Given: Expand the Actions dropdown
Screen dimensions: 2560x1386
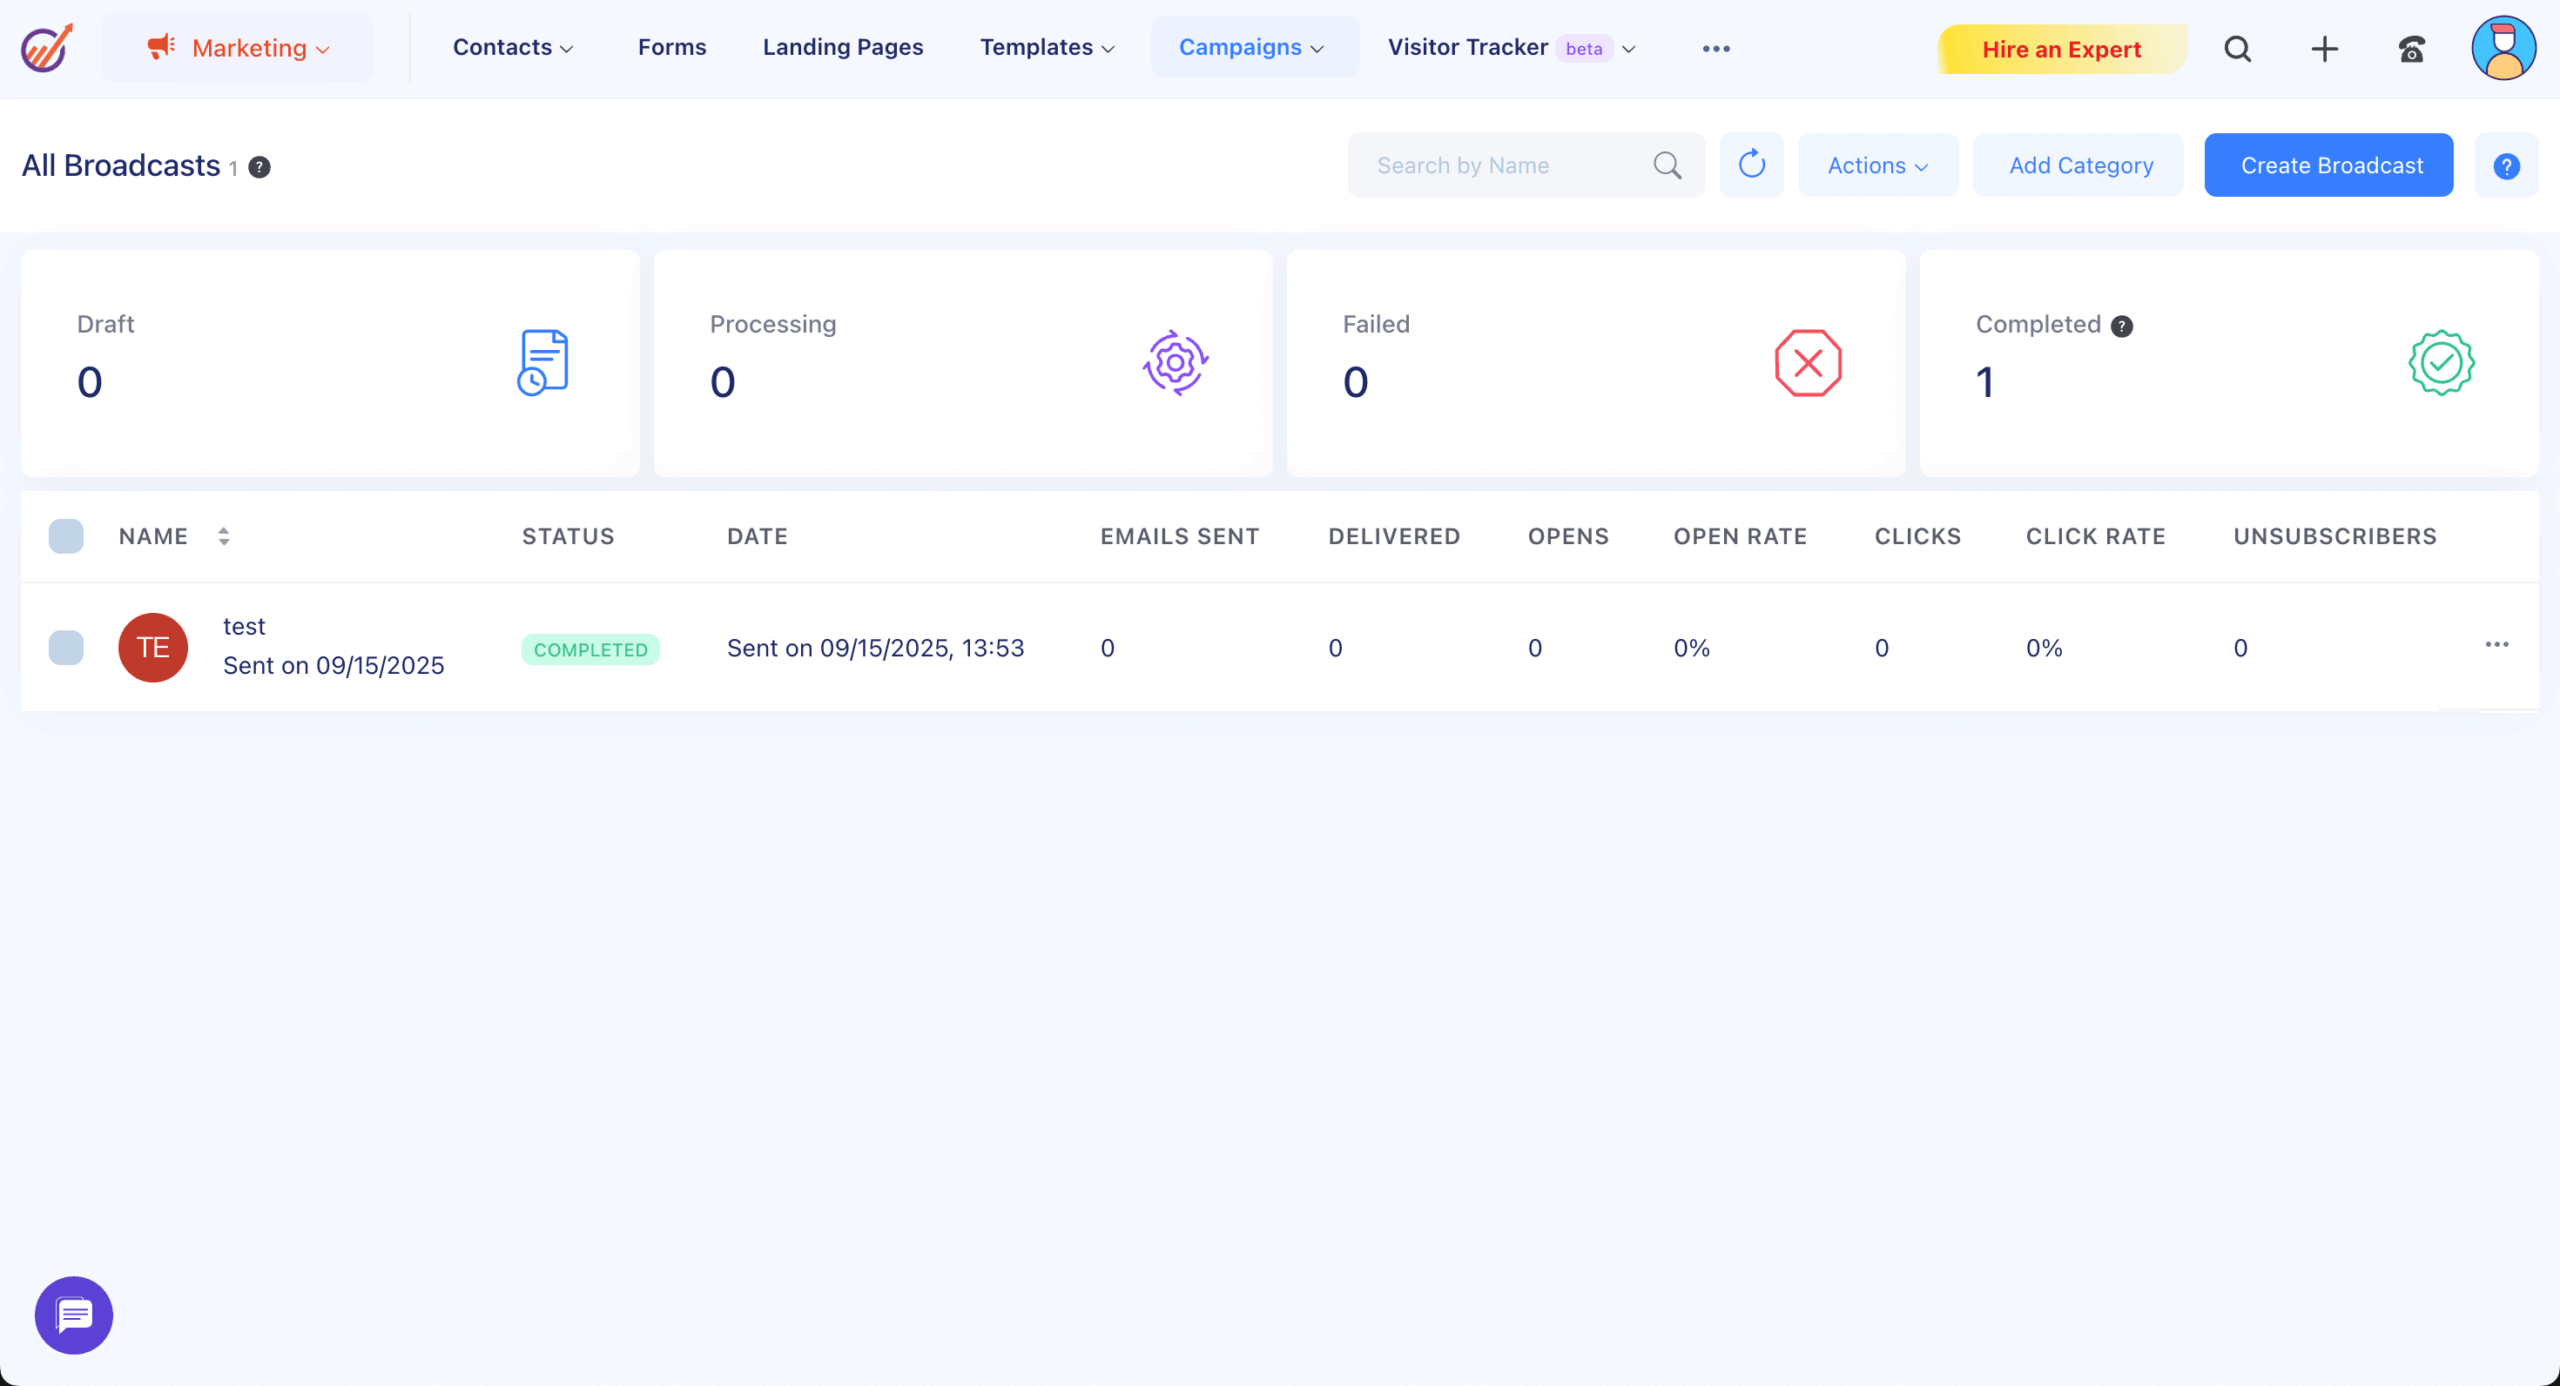Looking at the screenshot, I should coord(1877,165).
